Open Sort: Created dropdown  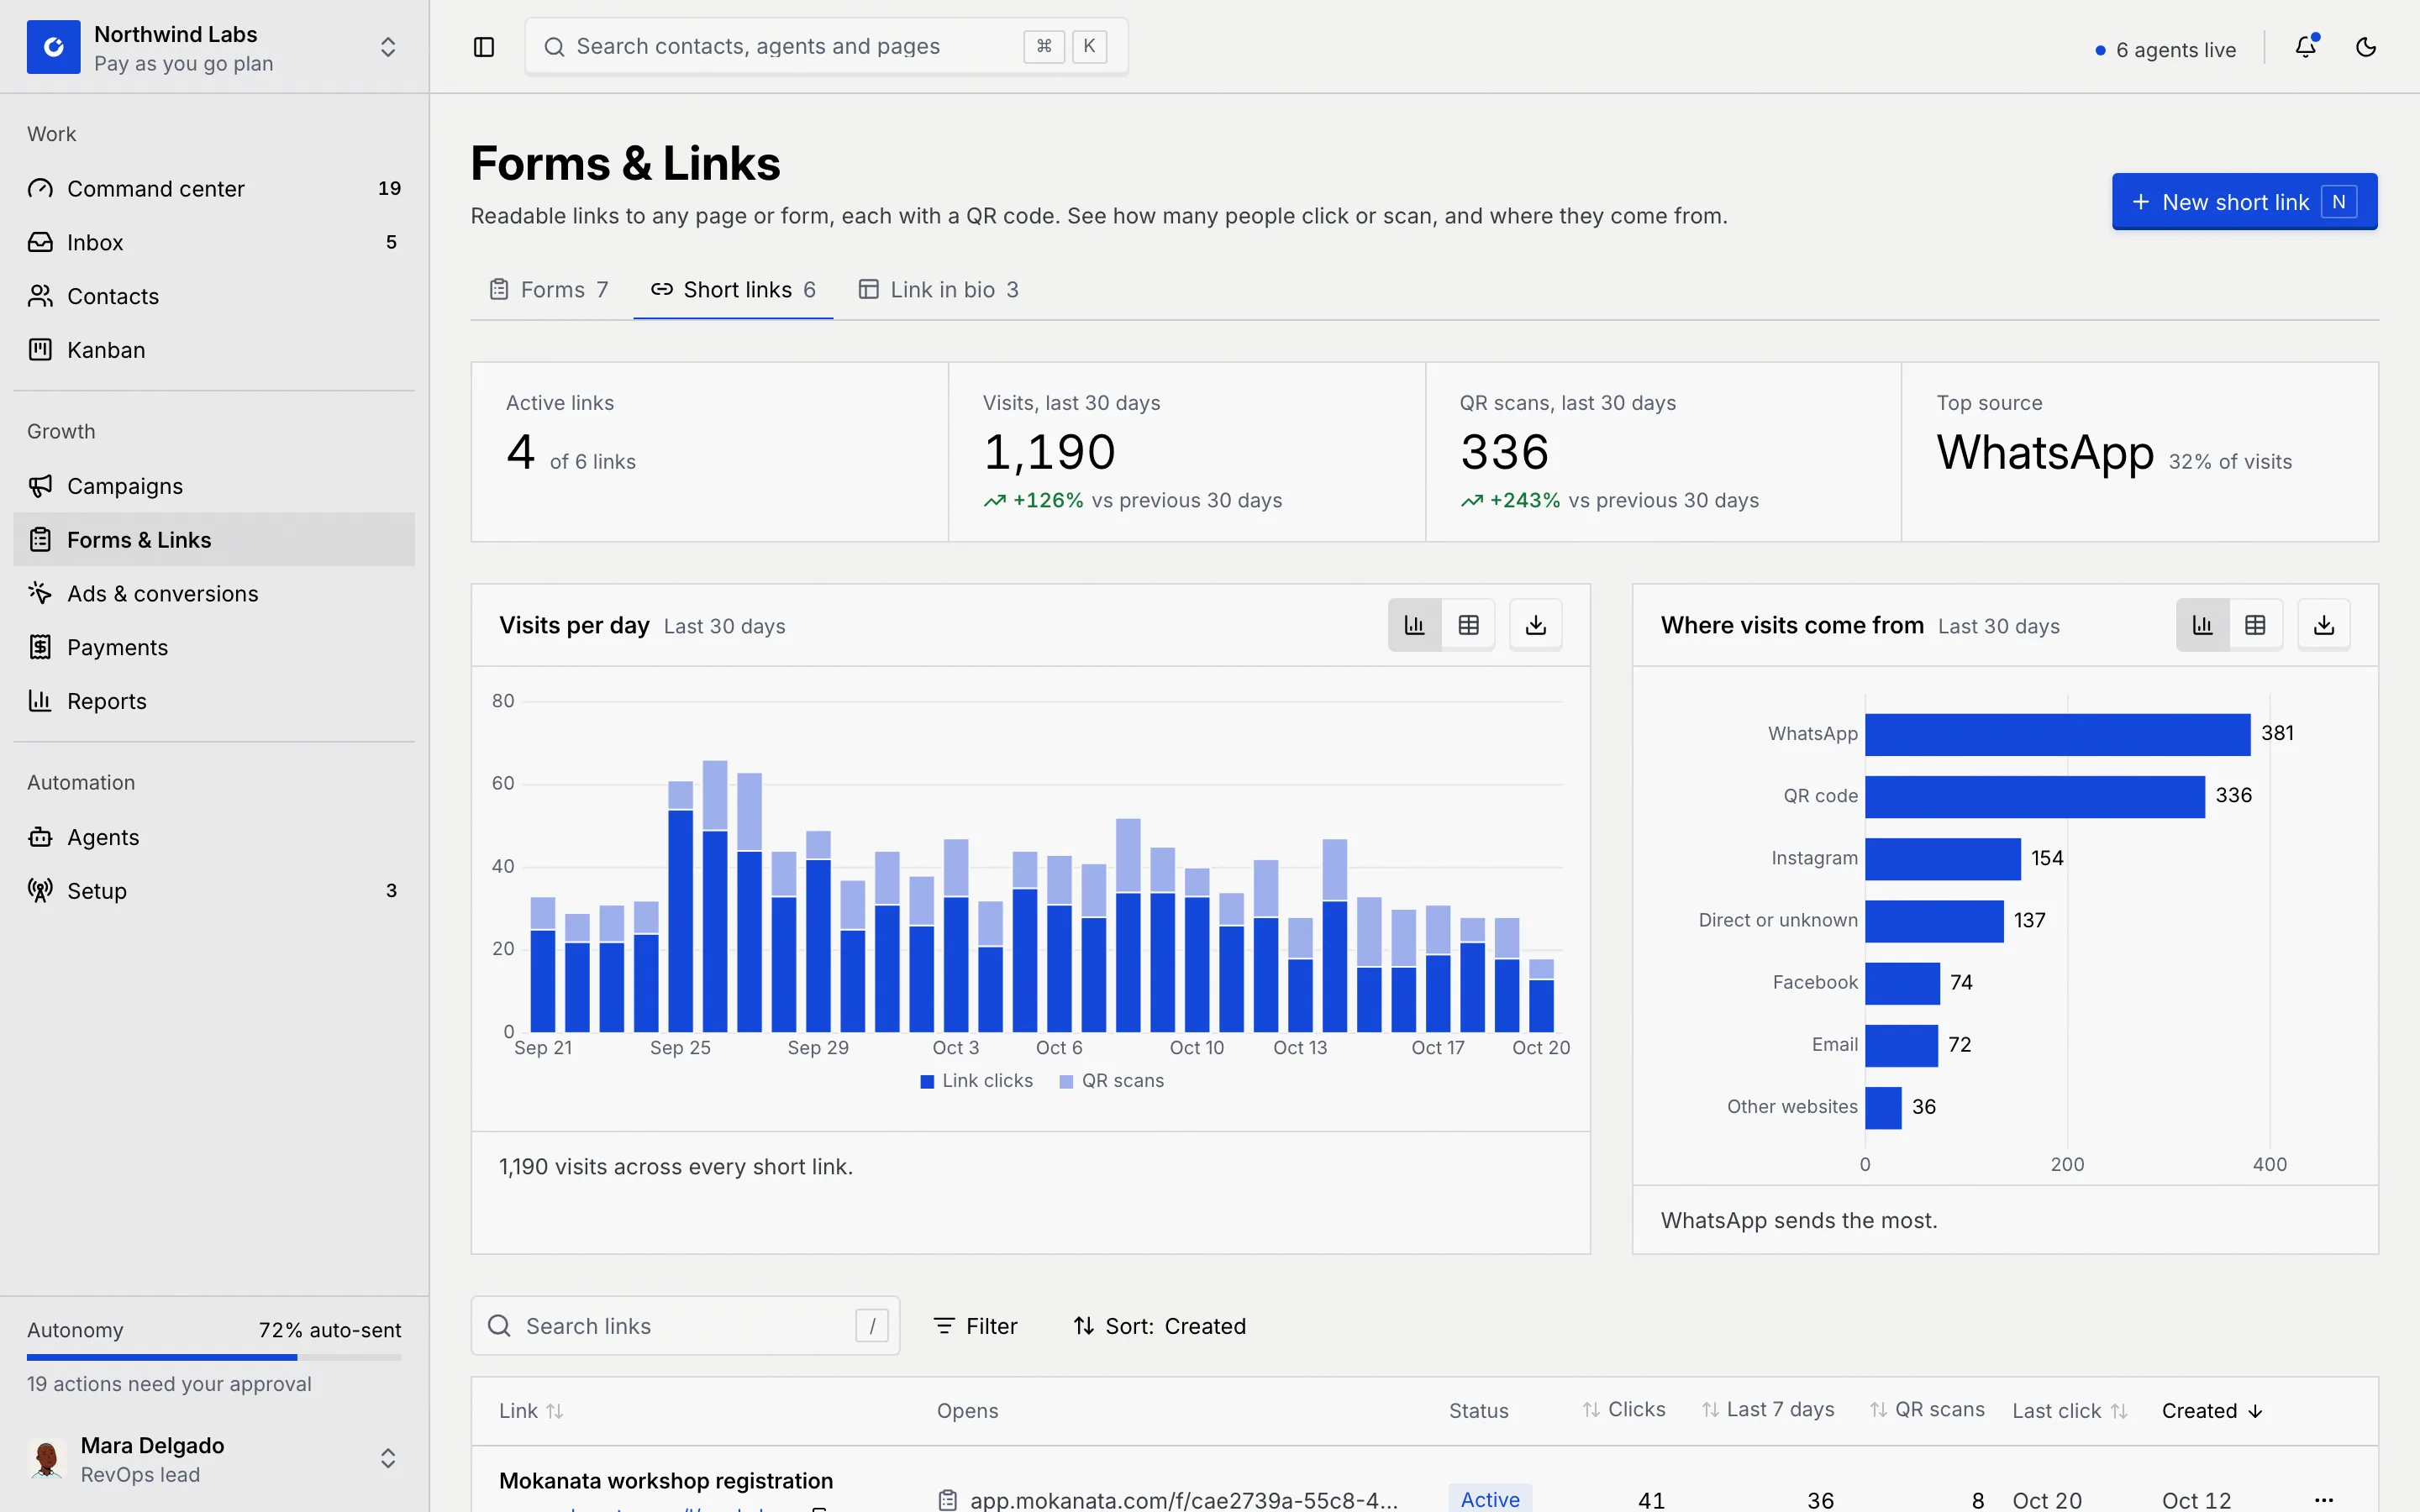coord(1159,1326)
